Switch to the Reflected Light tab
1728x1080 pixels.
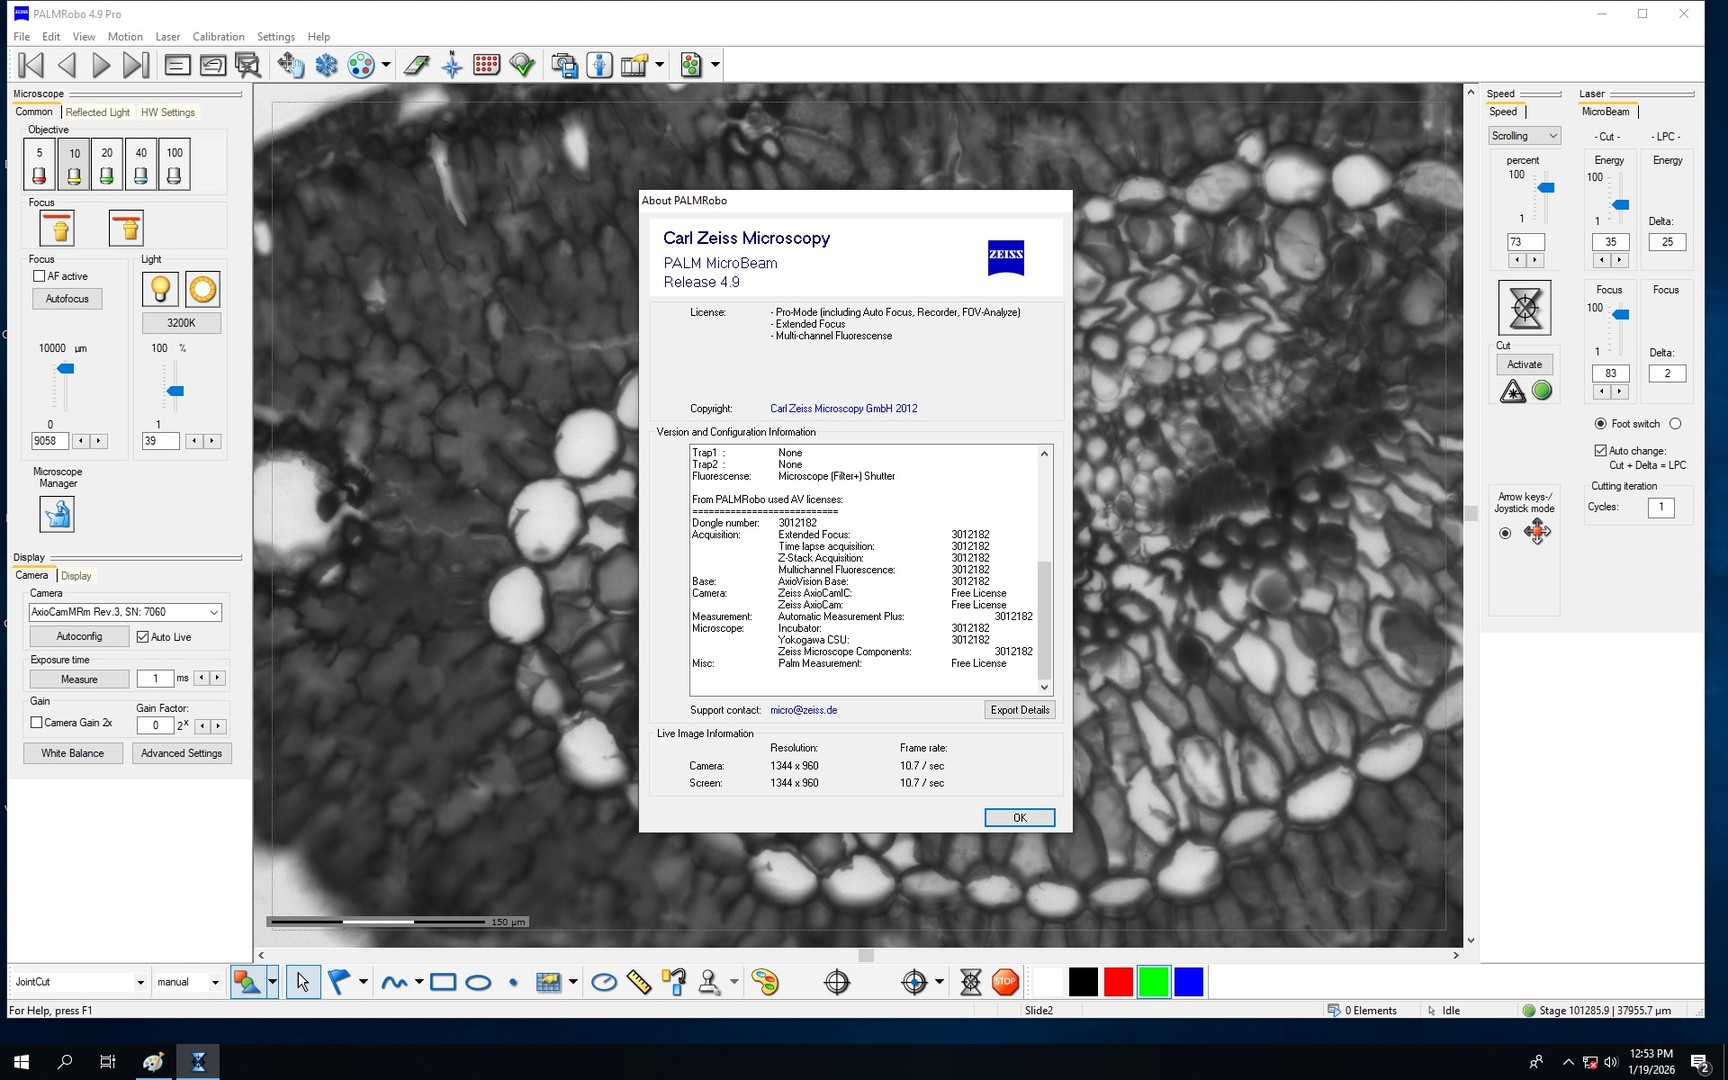coord(96,112)
